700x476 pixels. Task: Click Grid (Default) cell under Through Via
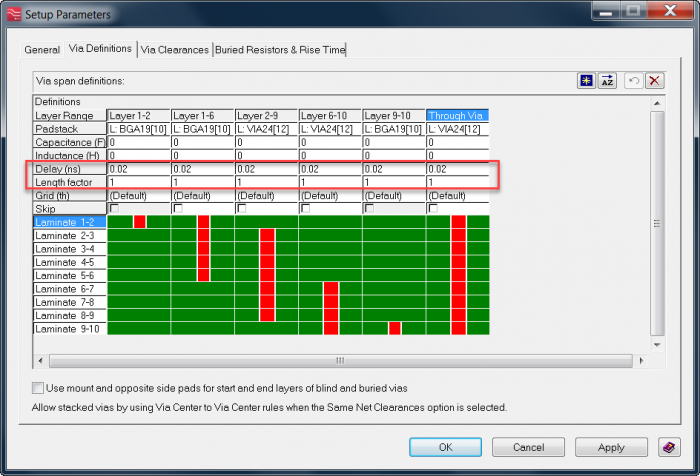(x=458, y=196)
